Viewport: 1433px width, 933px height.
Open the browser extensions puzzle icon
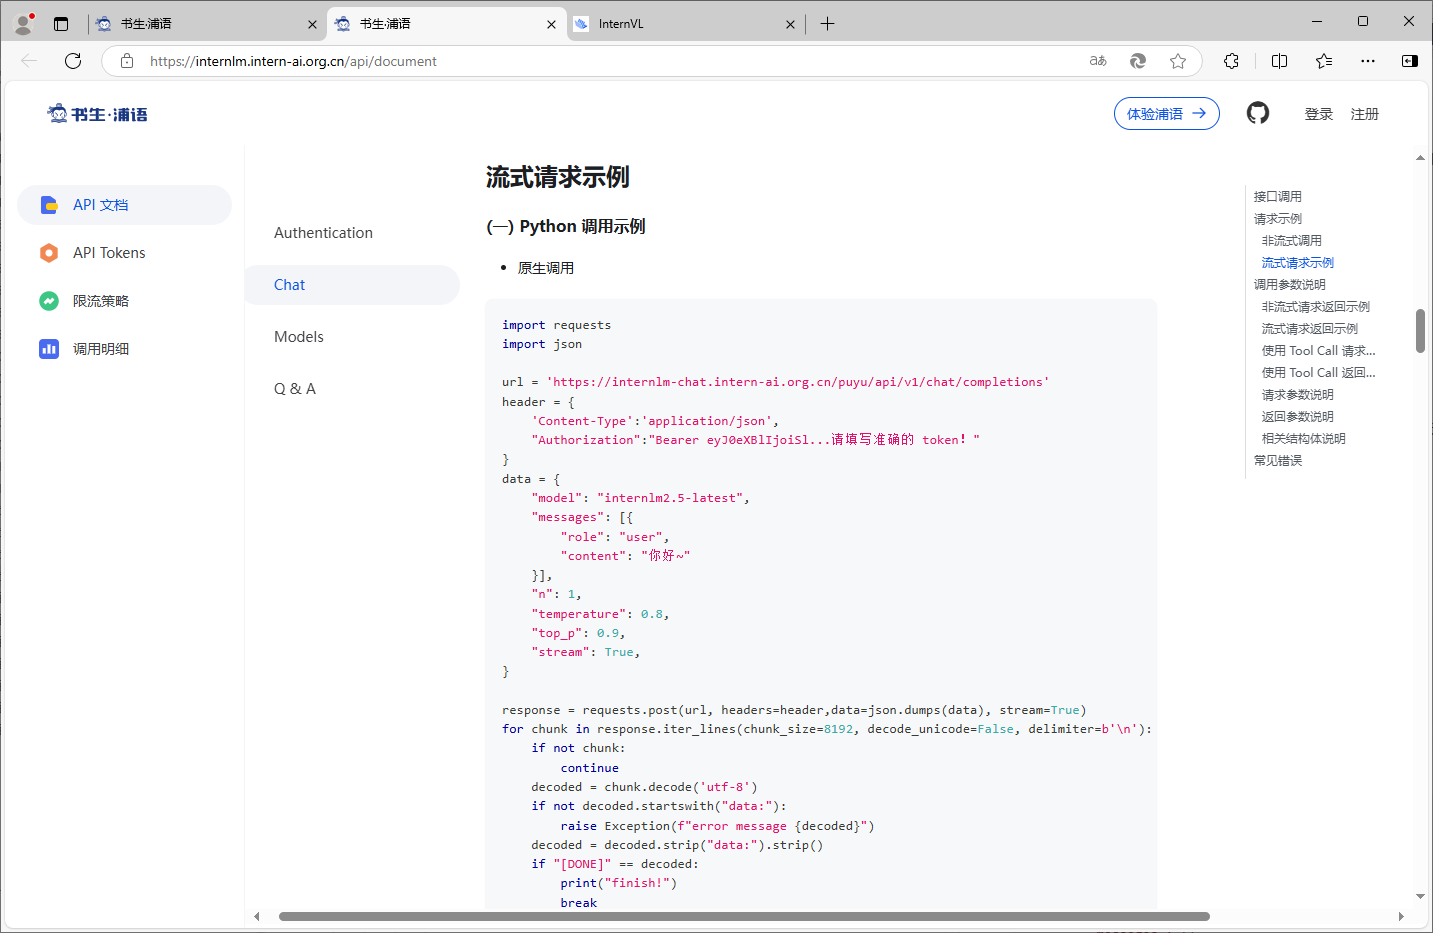point(1231,61)
